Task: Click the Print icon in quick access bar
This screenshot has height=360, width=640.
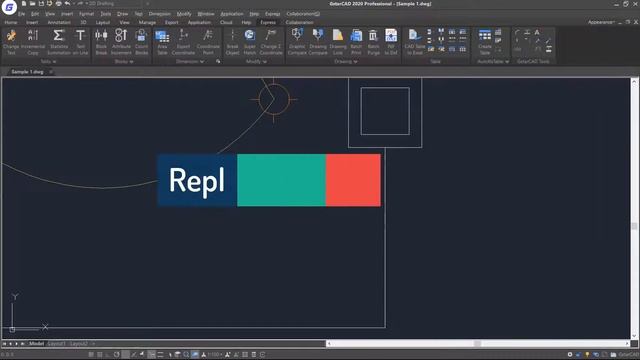Action: pos(58,4)
